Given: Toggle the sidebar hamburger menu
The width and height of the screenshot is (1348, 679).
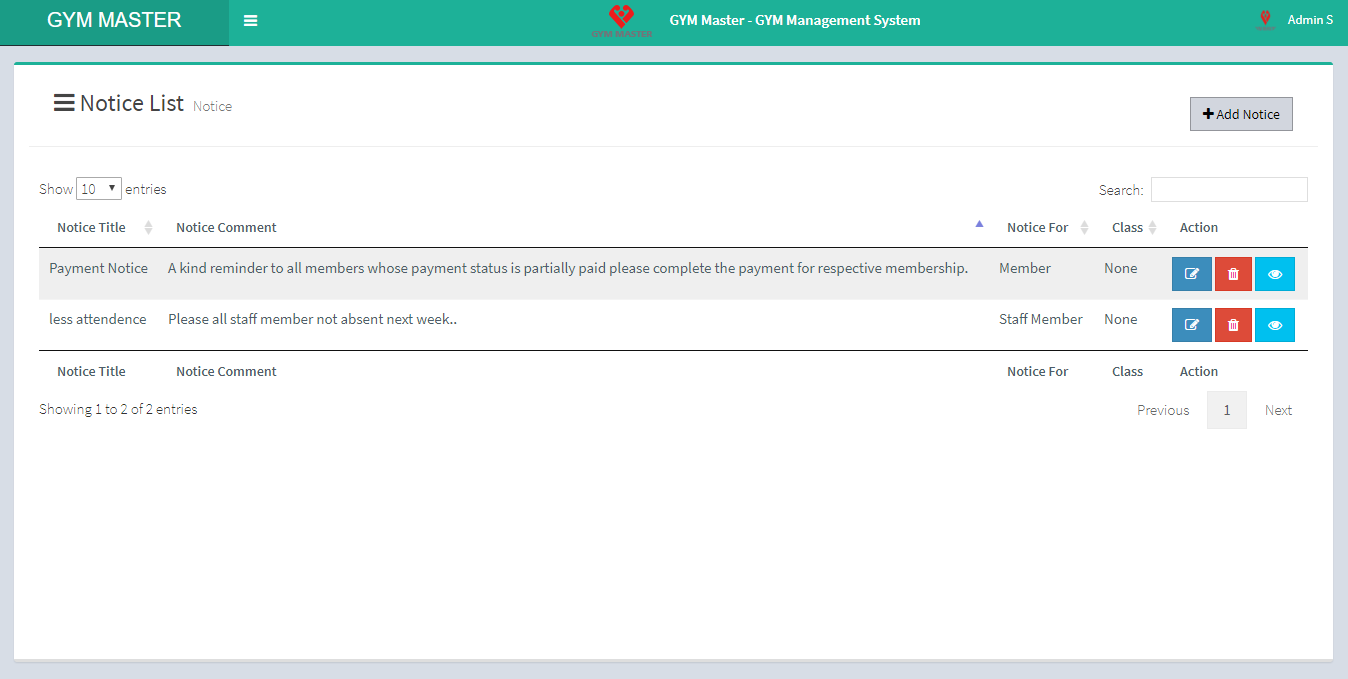Looking at the screenshot, I should [x=250, y=21].
